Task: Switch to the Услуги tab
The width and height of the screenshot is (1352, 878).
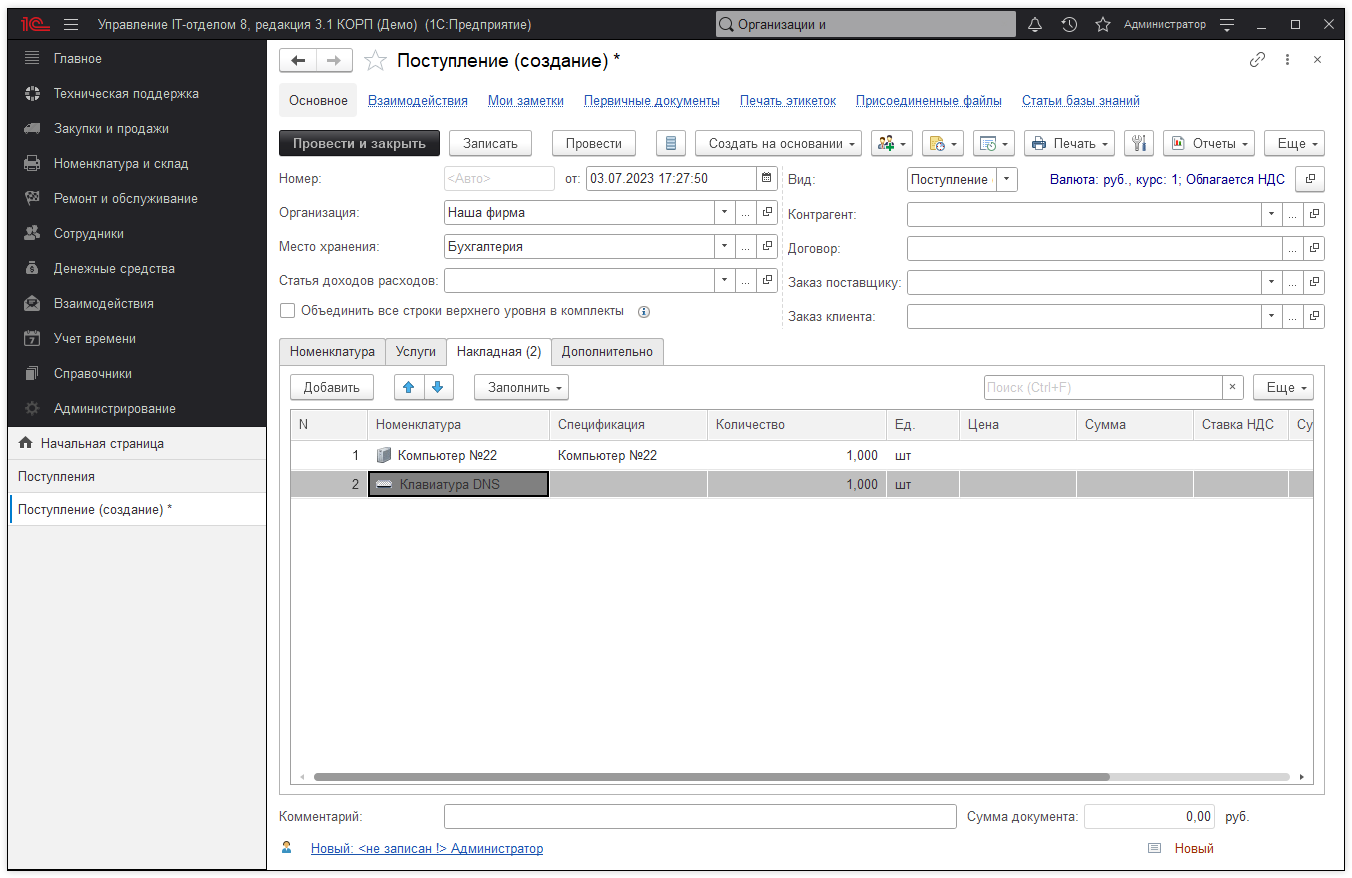Action: tap(416, 351)
